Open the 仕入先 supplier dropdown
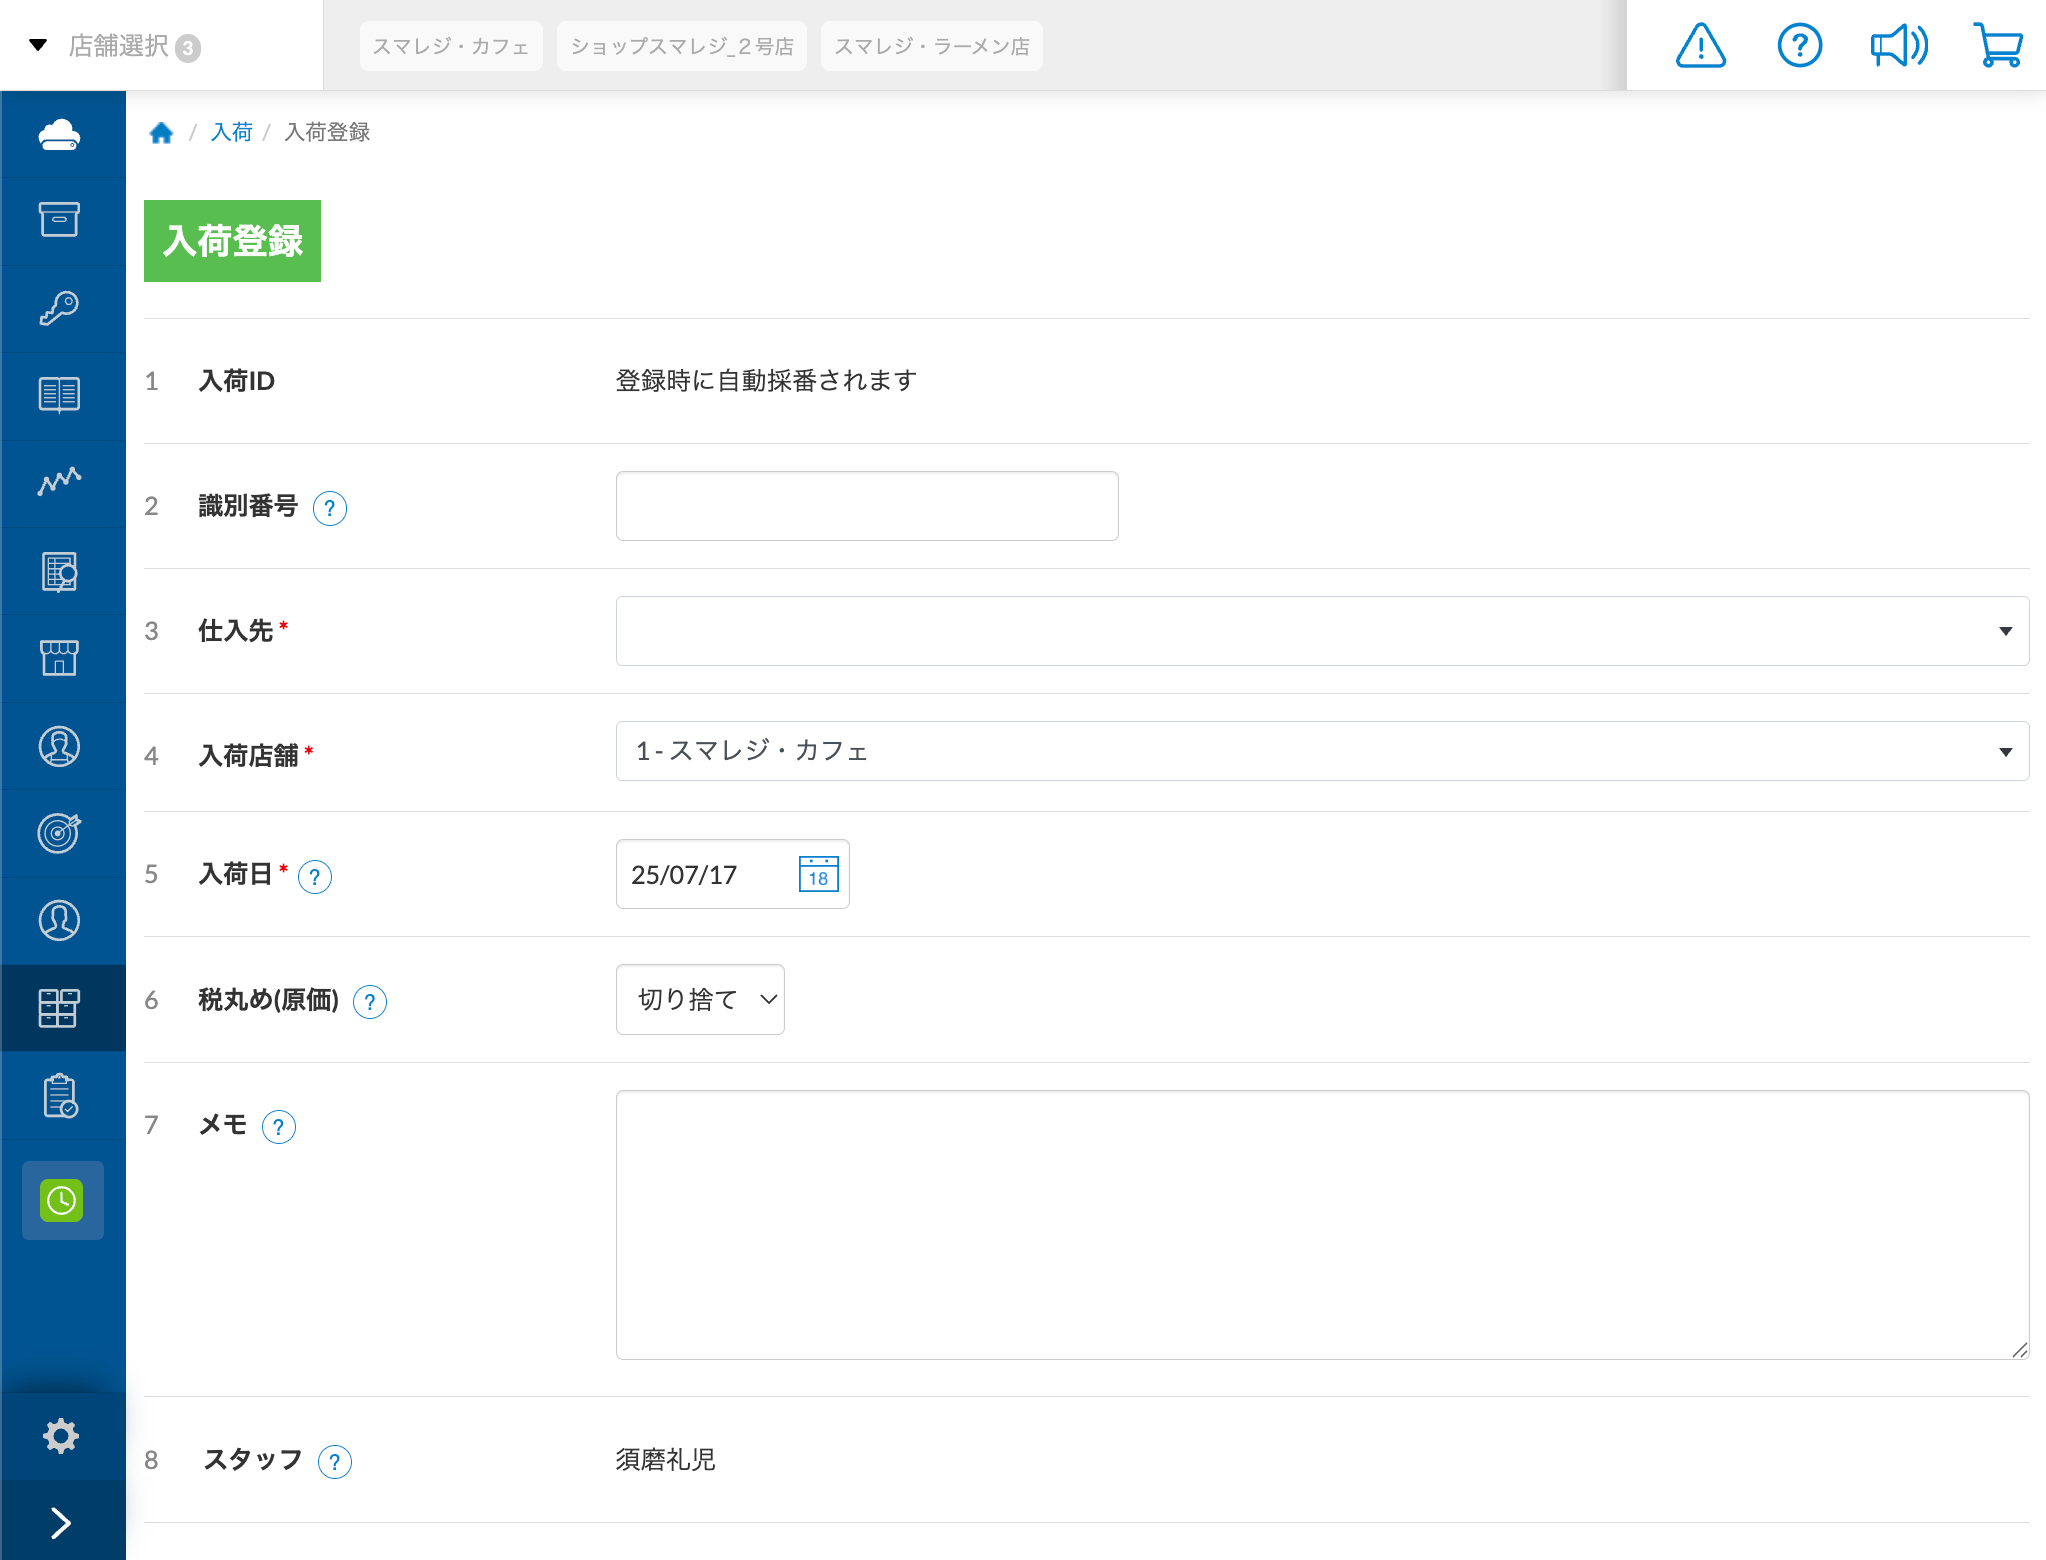The width and height of the screenshot is (2046, 1560). point(1321,631)
